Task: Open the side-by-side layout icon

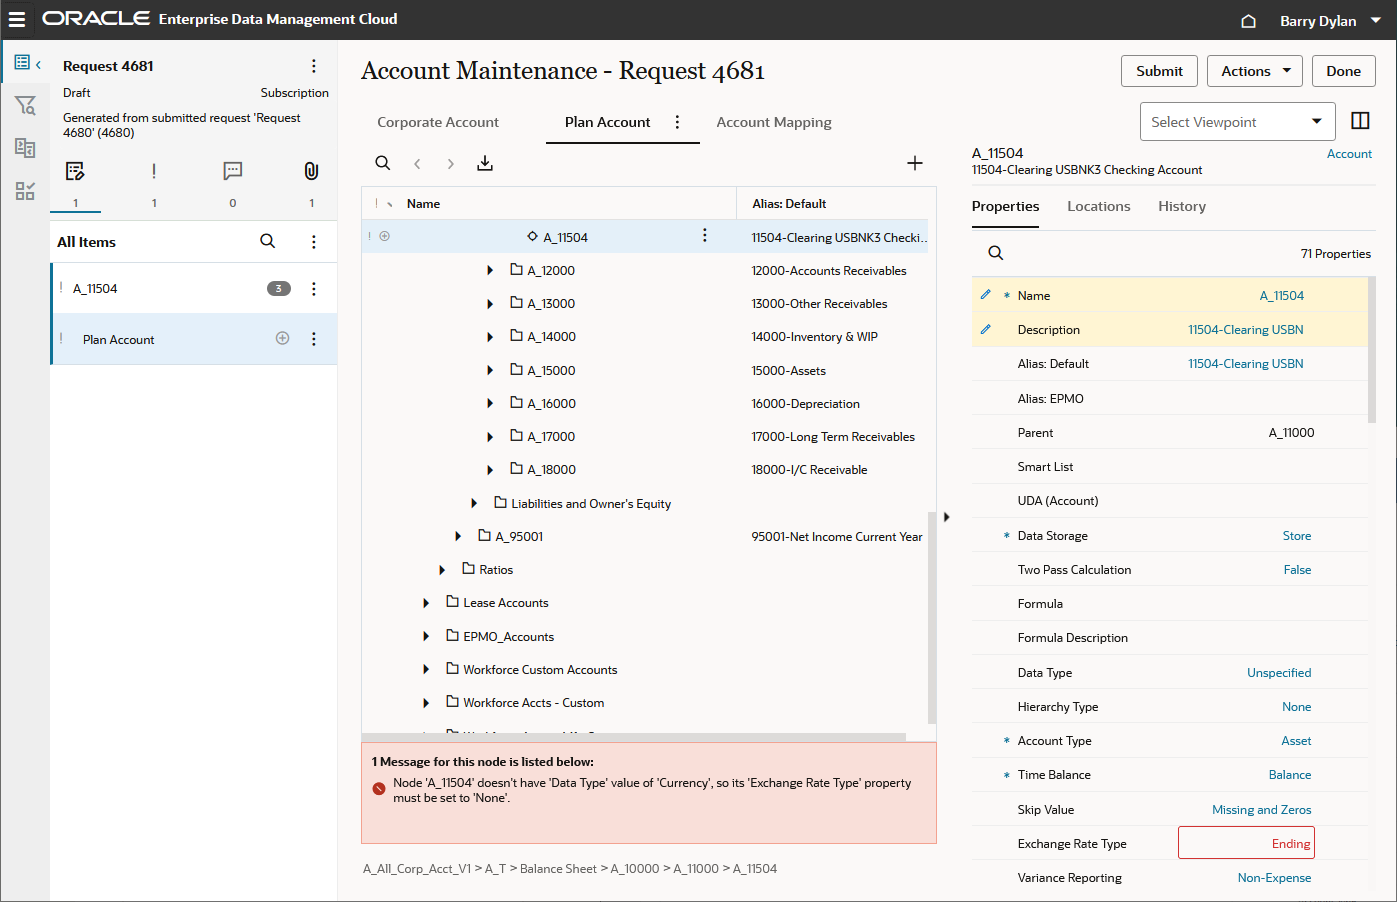Action: (x=1360, y=121)
